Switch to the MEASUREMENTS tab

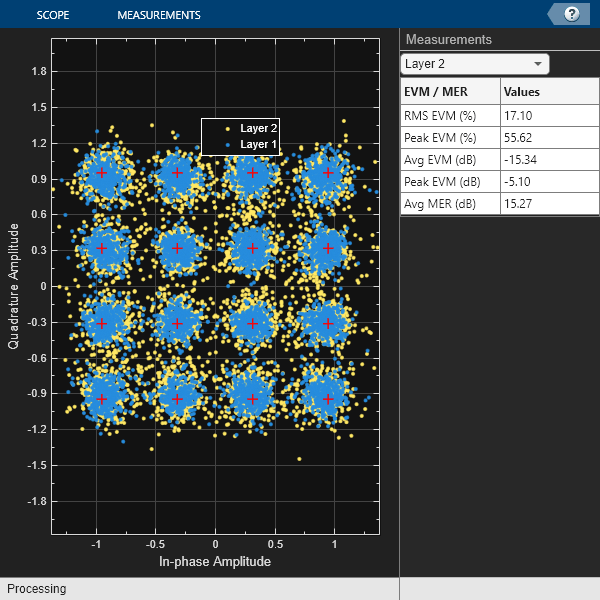pyautogui.click(x=159, y=15)
